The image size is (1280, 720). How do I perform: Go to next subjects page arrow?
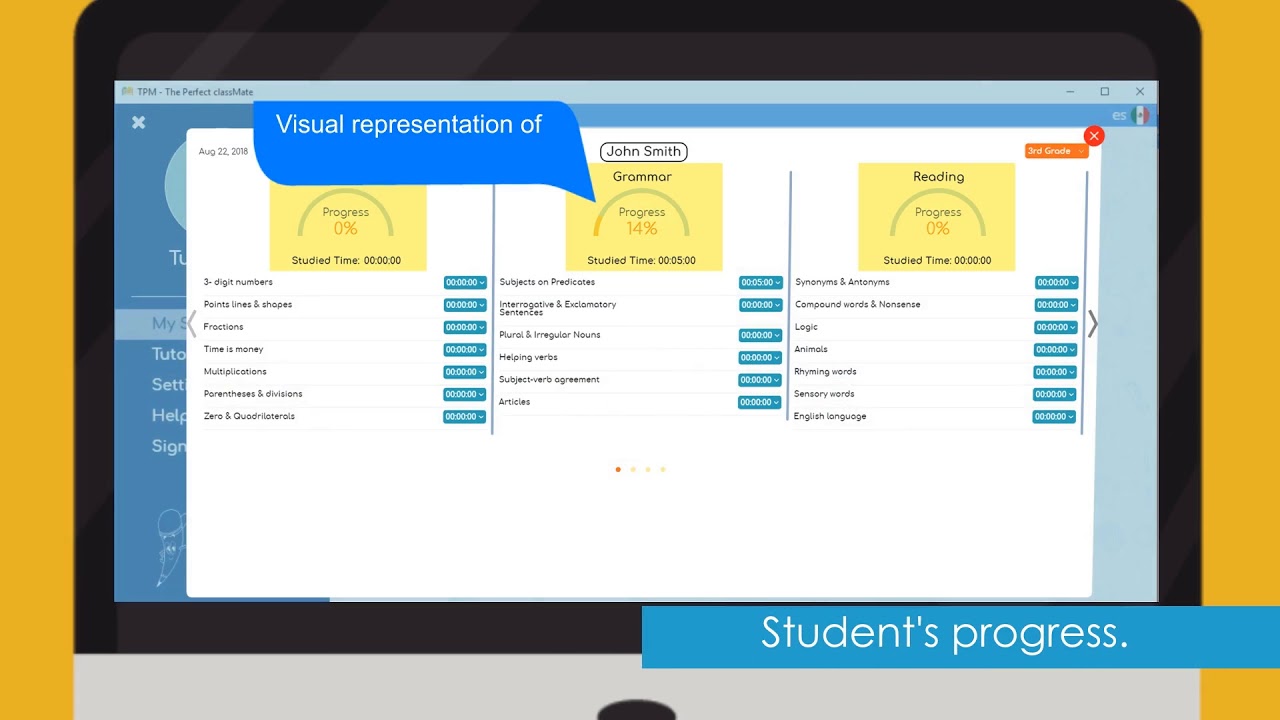point(1093,324)
